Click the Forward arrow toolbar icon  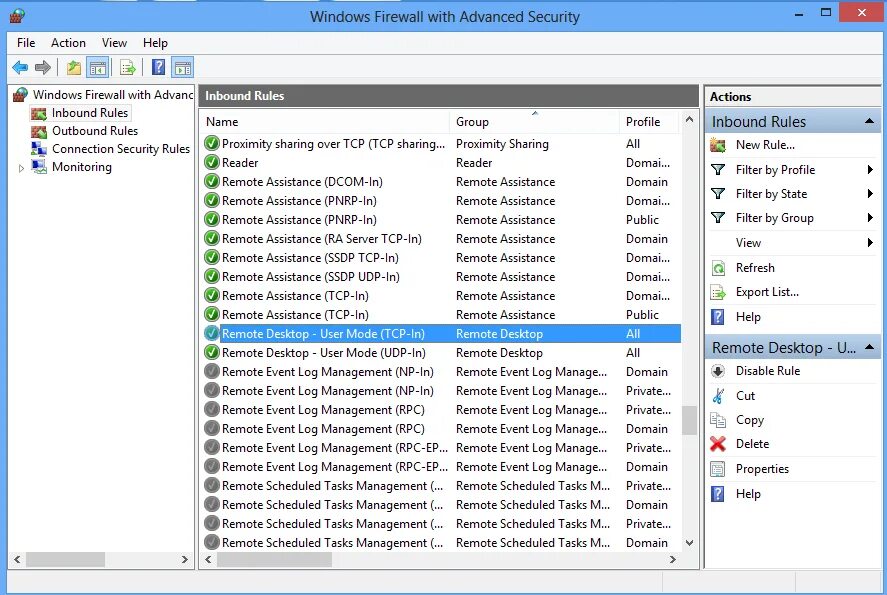point(42,68)
